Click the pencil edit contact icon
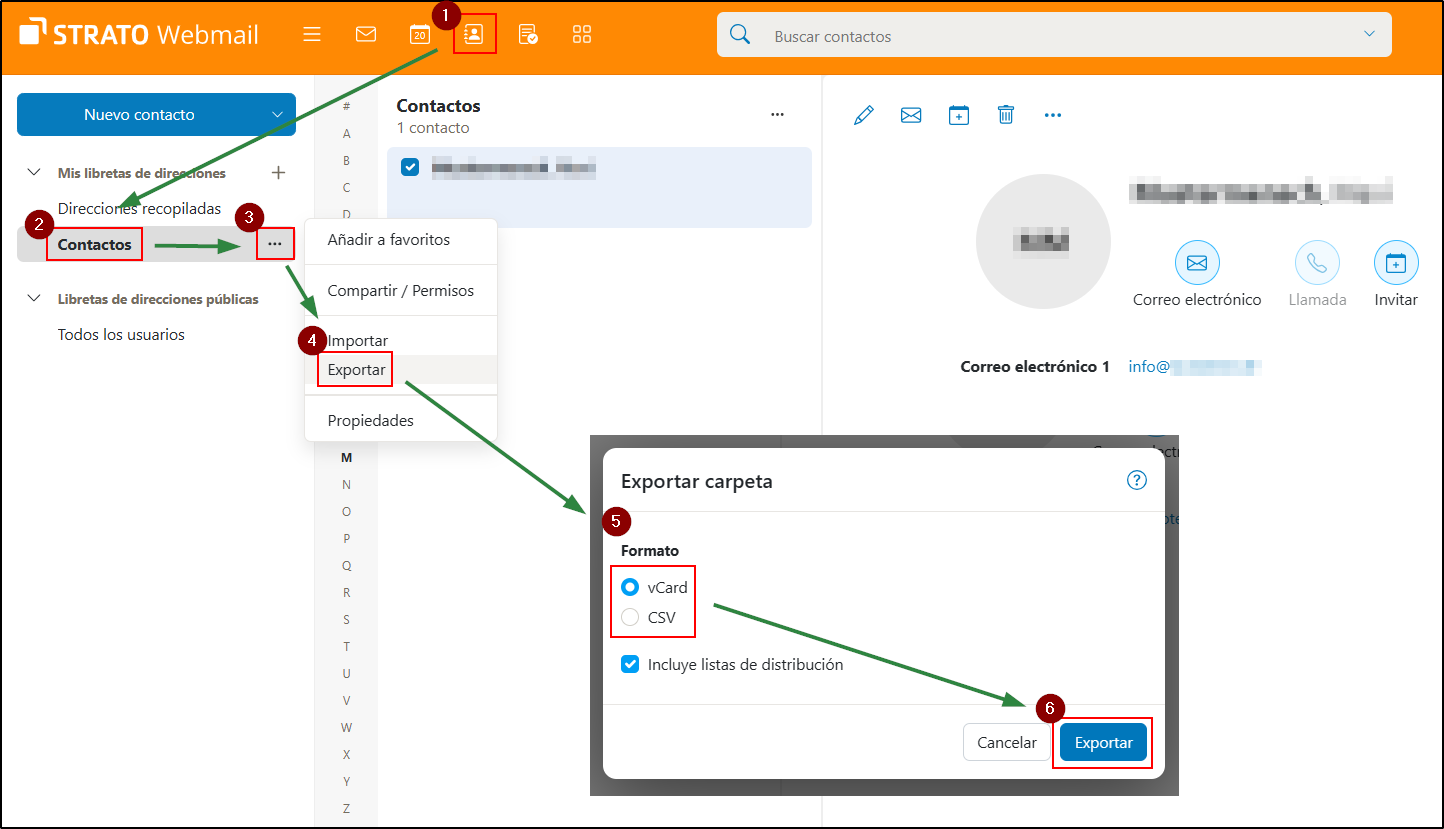 pos(864,115)
